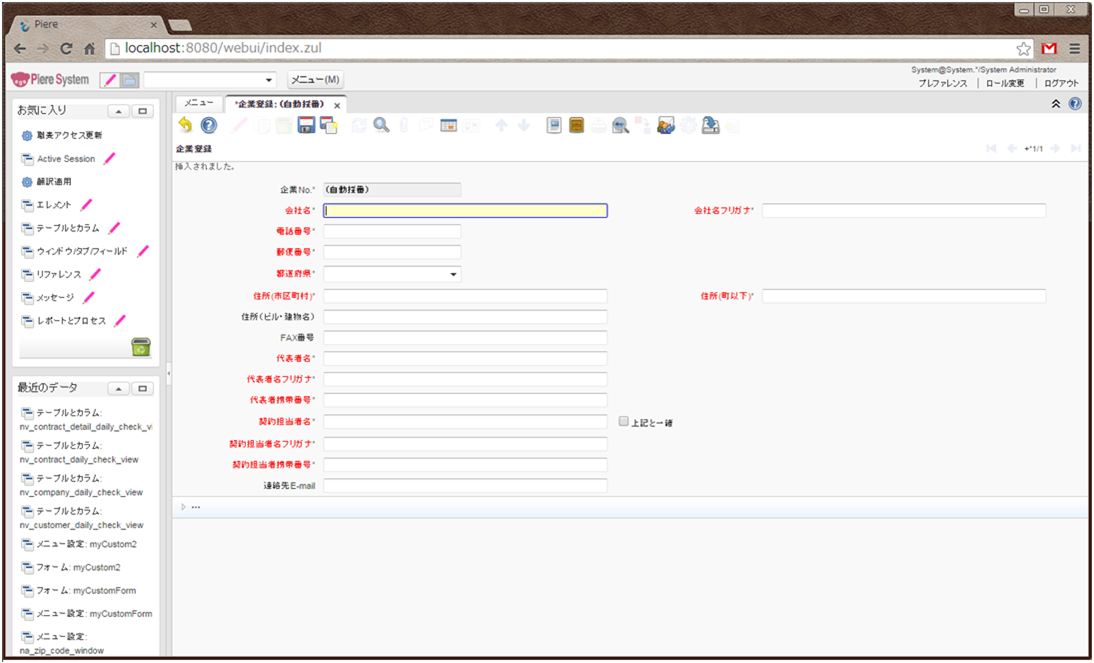Click the Attachment paperclip toolbar icon

(403, 126)
